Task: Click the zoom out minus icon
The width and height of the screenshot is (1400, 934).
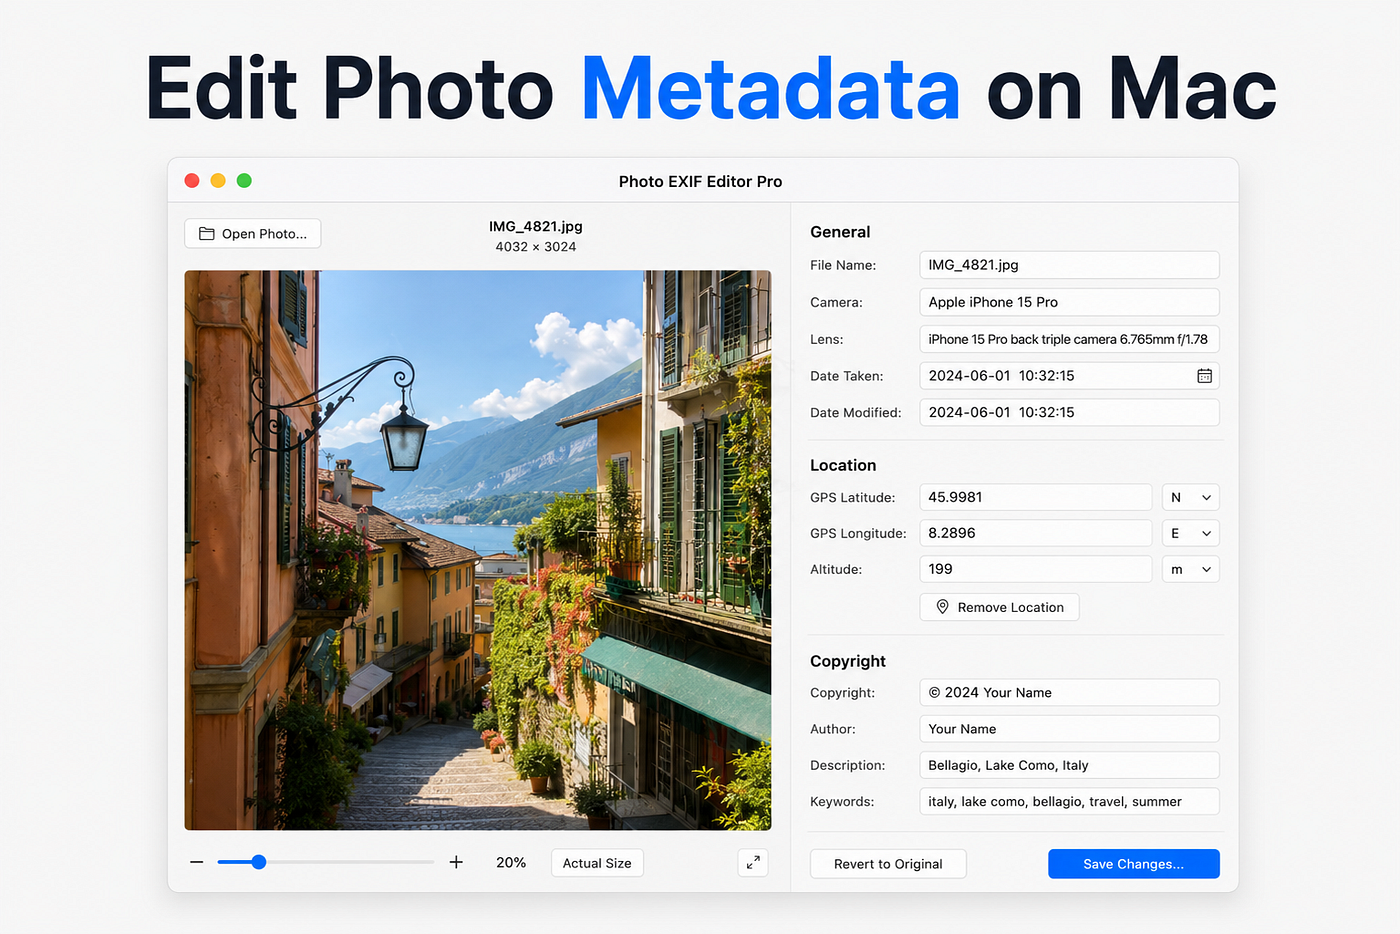Action: click(197, 862)
